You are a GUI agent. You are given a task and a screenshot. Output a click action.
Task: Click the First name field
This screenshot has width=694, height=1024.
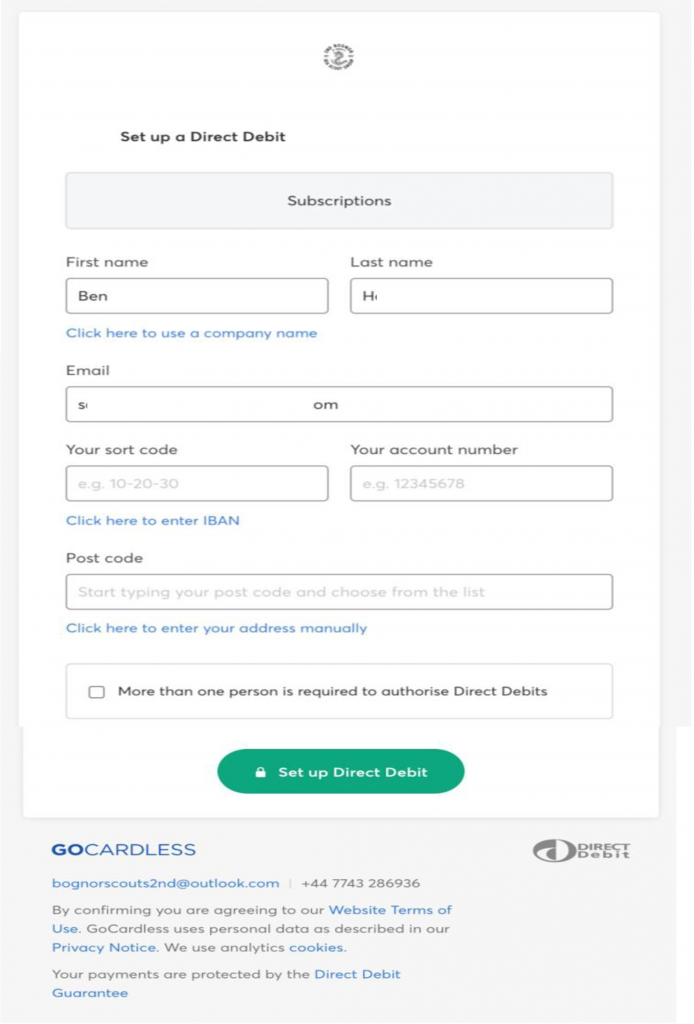tap(197, 296)
